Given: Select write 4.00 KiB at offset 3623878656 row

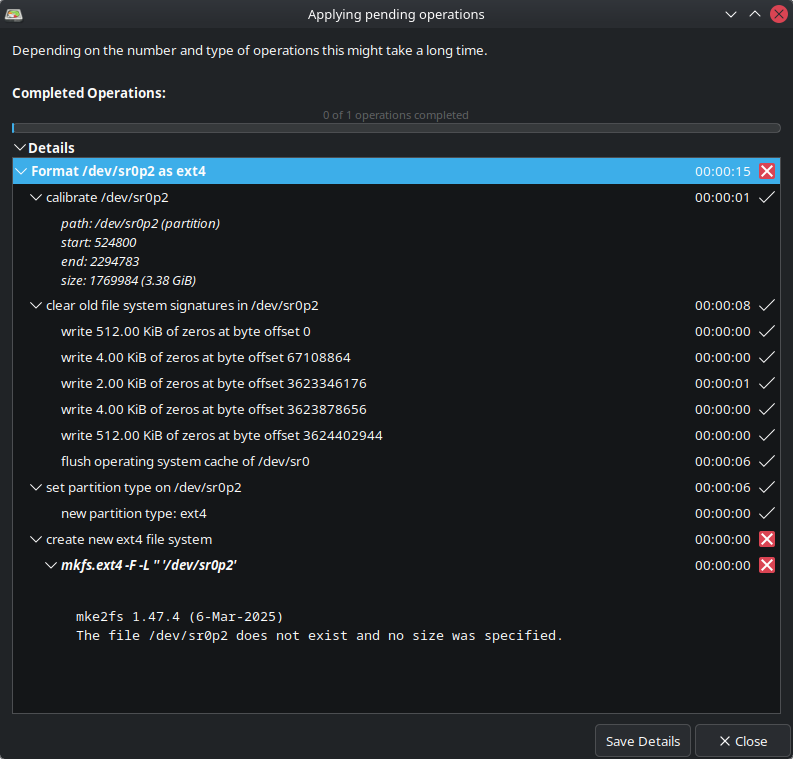Looking at the screenshot, I should click(396, 409).
